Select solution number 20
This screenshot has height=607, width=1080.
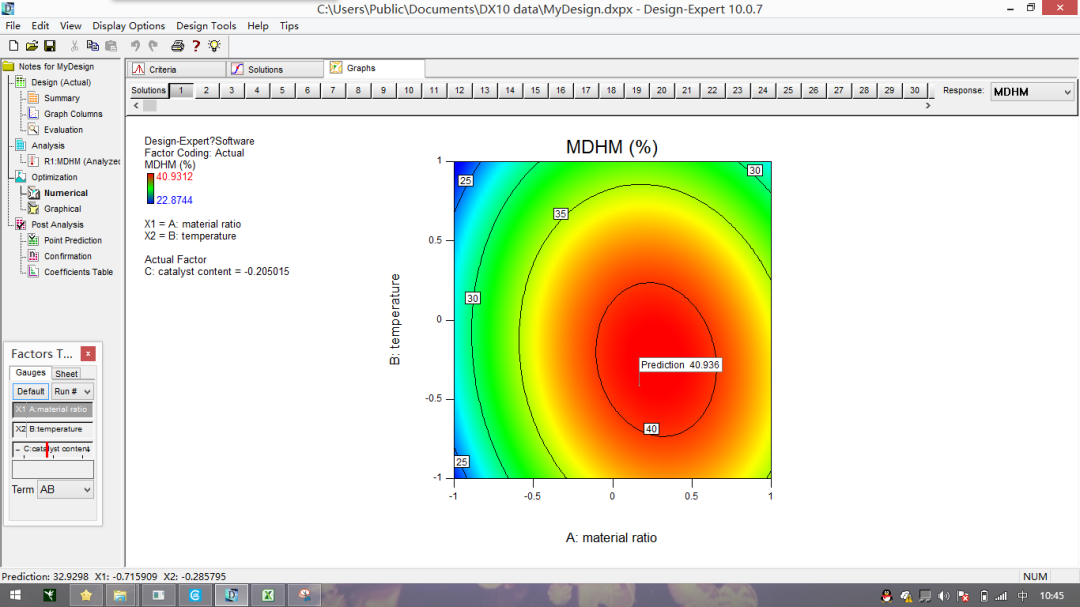tap(661, 90)
